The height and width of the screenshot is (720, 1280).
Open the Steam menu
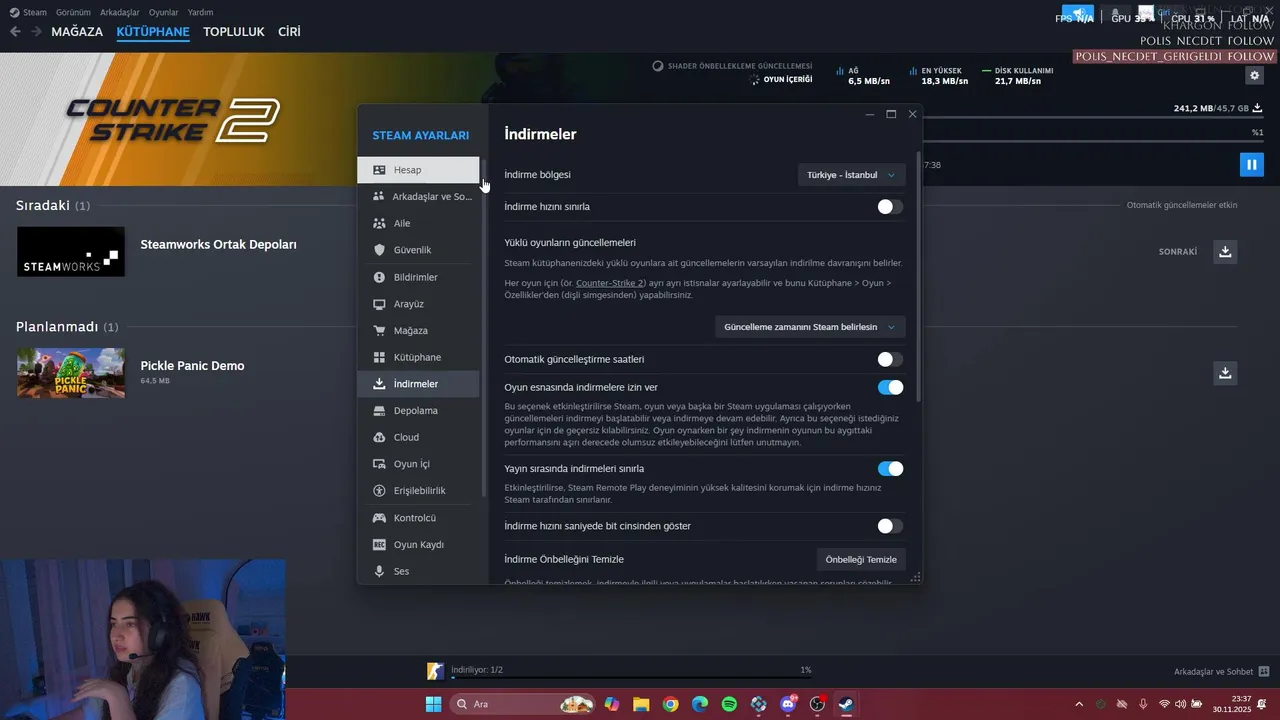[28, 12]
